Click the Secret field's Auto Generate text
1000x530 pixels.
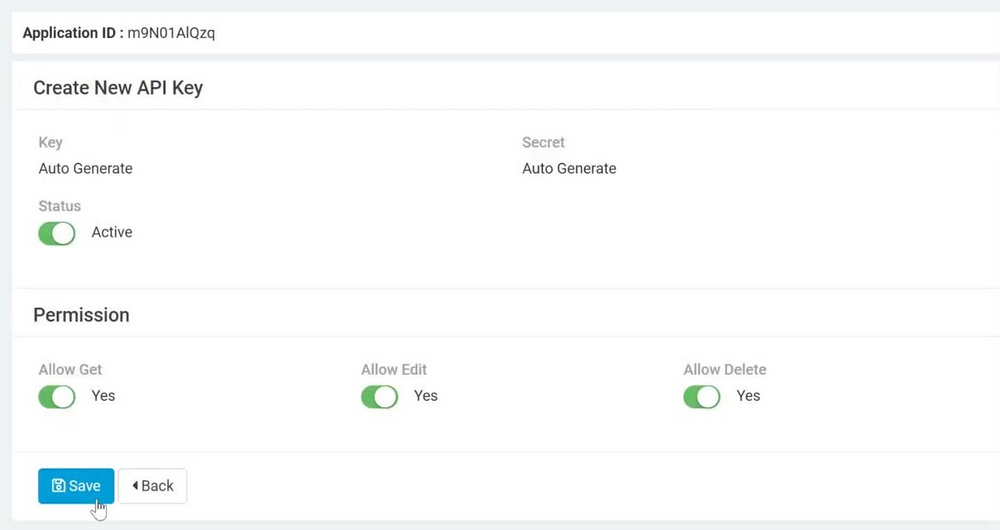pos(570,168)
